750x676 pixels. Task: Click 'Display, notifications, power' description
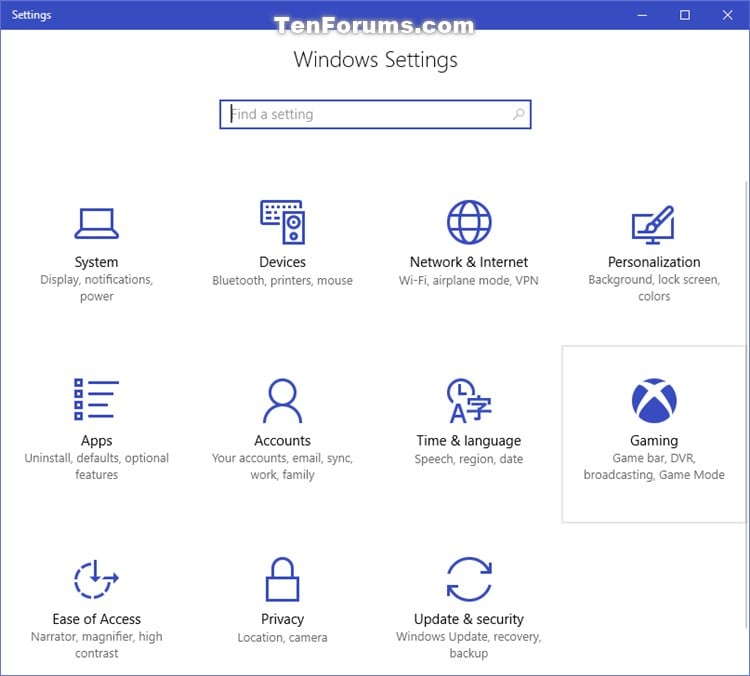tap(96, 288)
